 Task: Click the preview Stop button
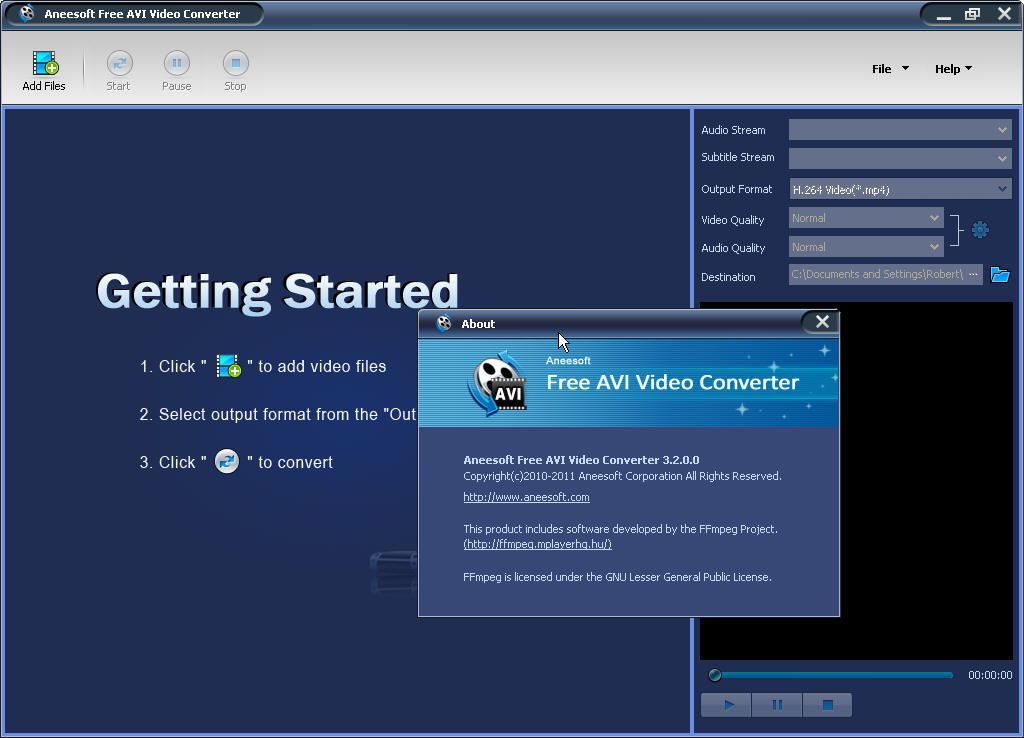click(827, 705)
